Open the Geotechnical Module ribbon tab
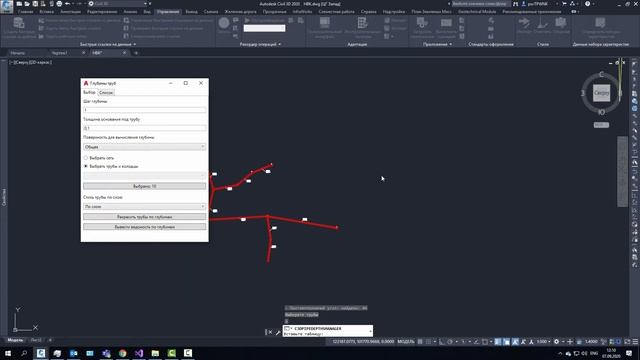 (477, 12)
